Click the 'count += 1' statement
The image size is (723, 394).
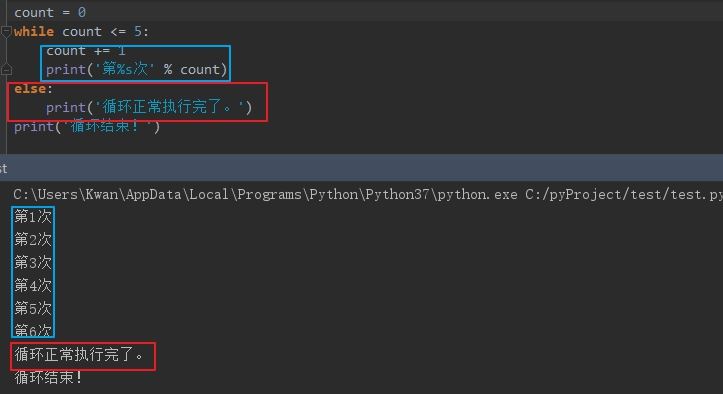(86, 51)
